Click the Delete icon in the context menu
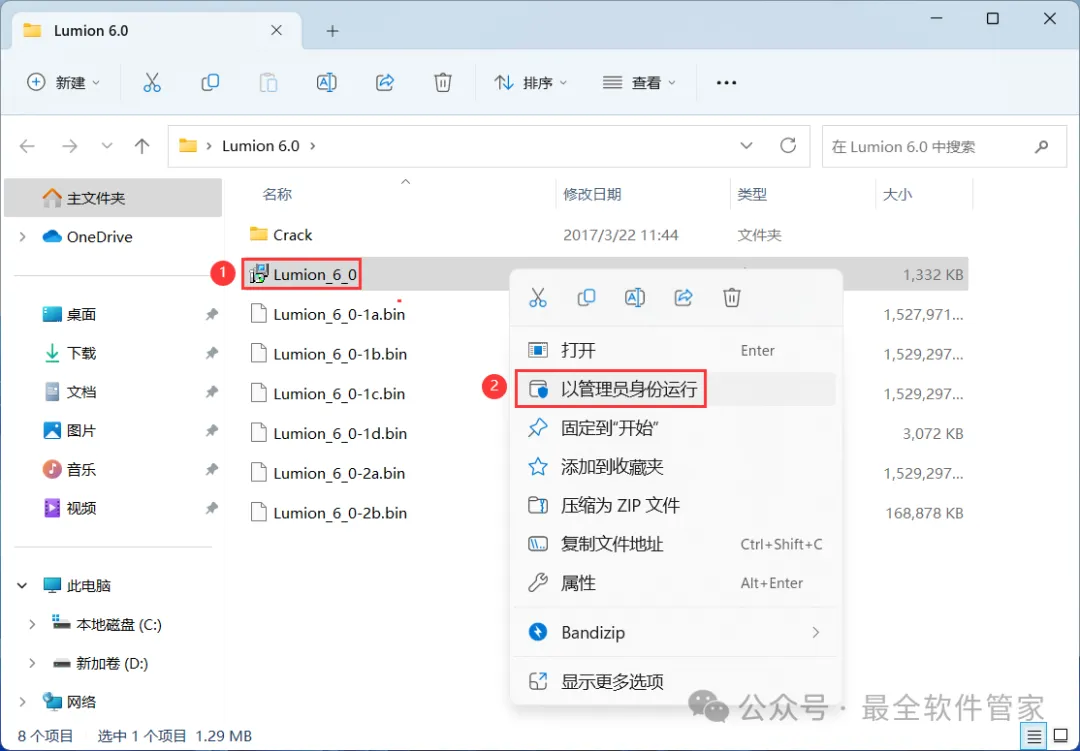This screenshot has height=751, width=1080. [731, 298]
